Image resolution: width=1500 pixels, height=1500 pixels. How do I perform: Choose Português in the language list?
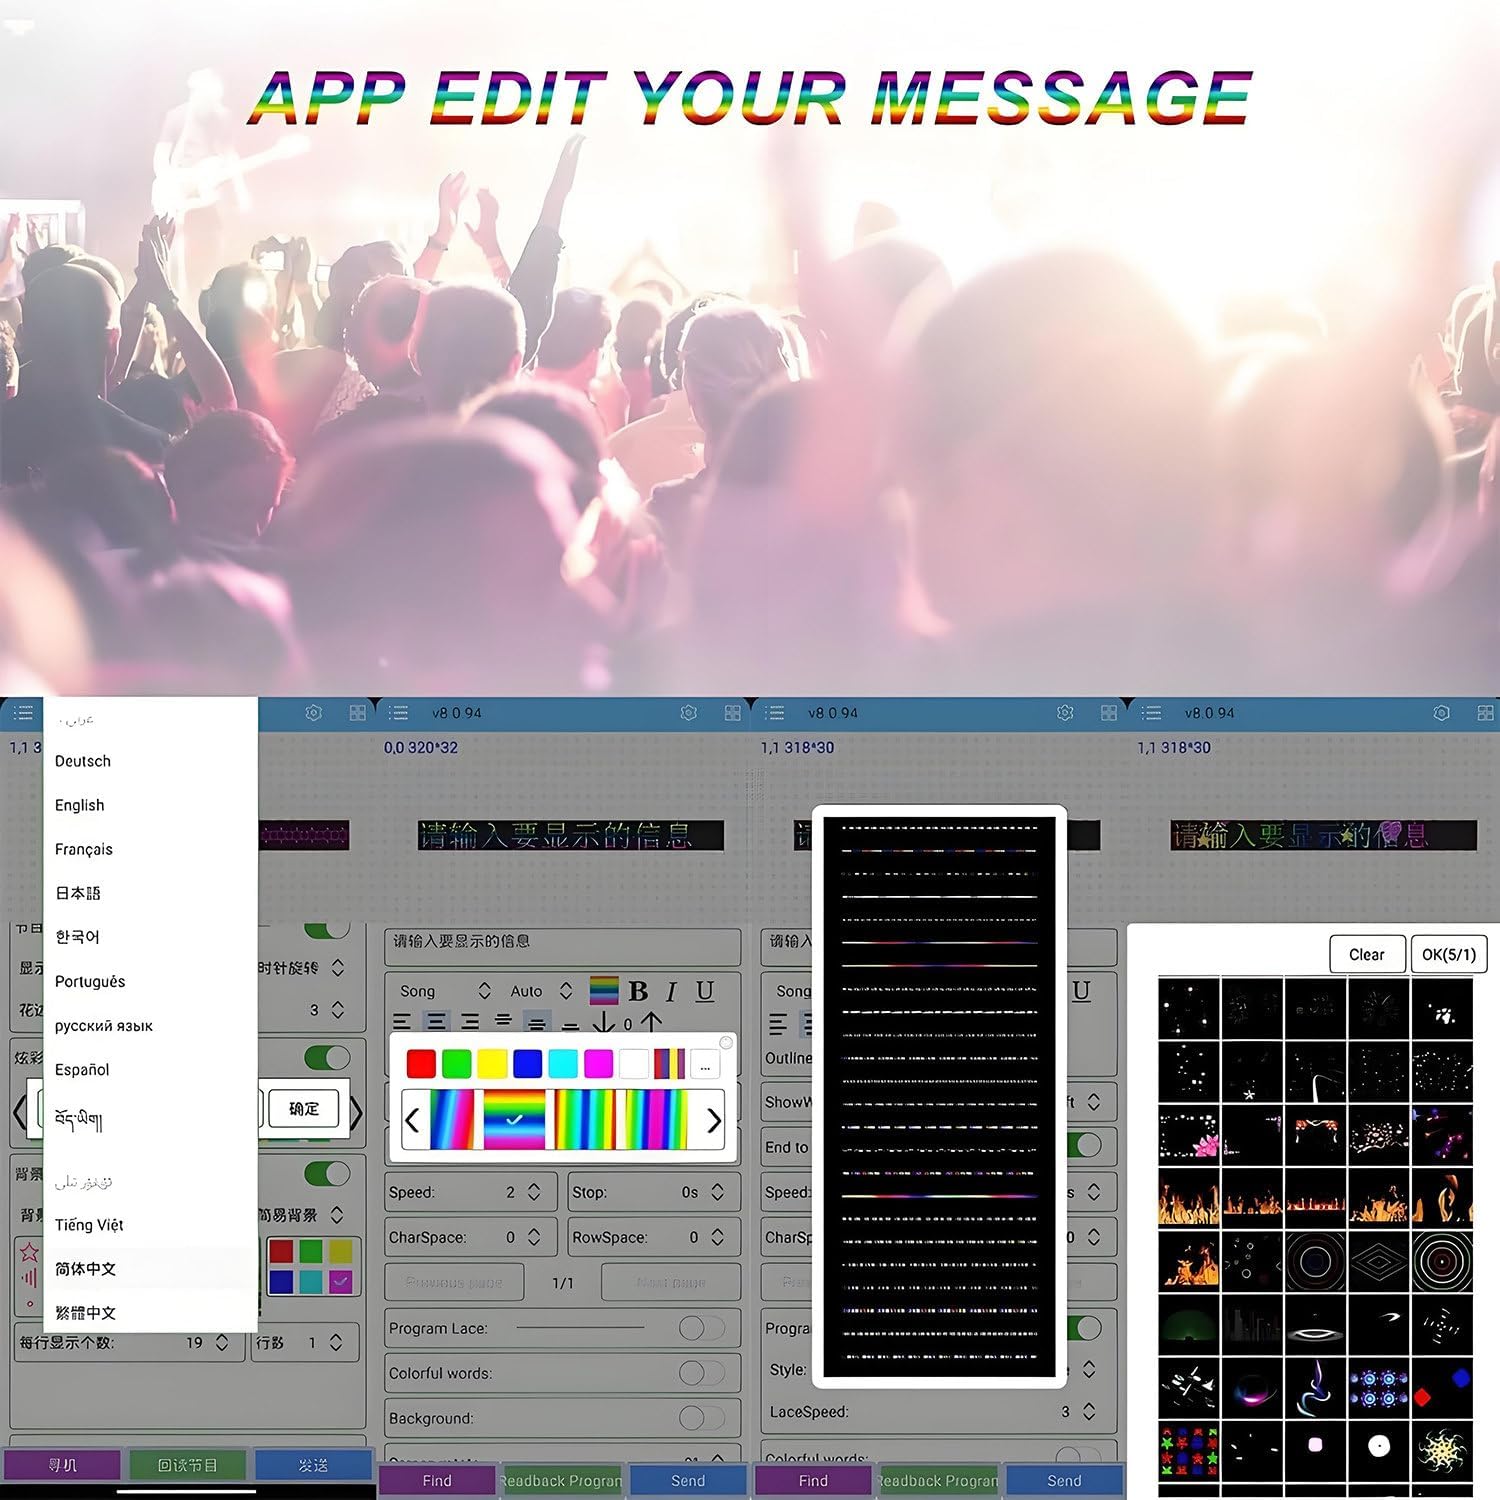[x=90, y=981]
